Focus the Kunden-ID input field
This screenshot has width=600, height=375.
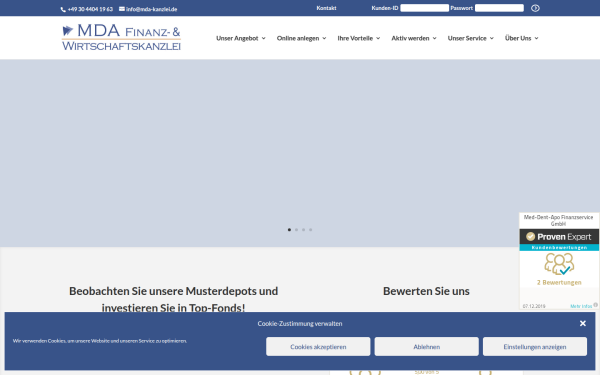click(424, 8)
